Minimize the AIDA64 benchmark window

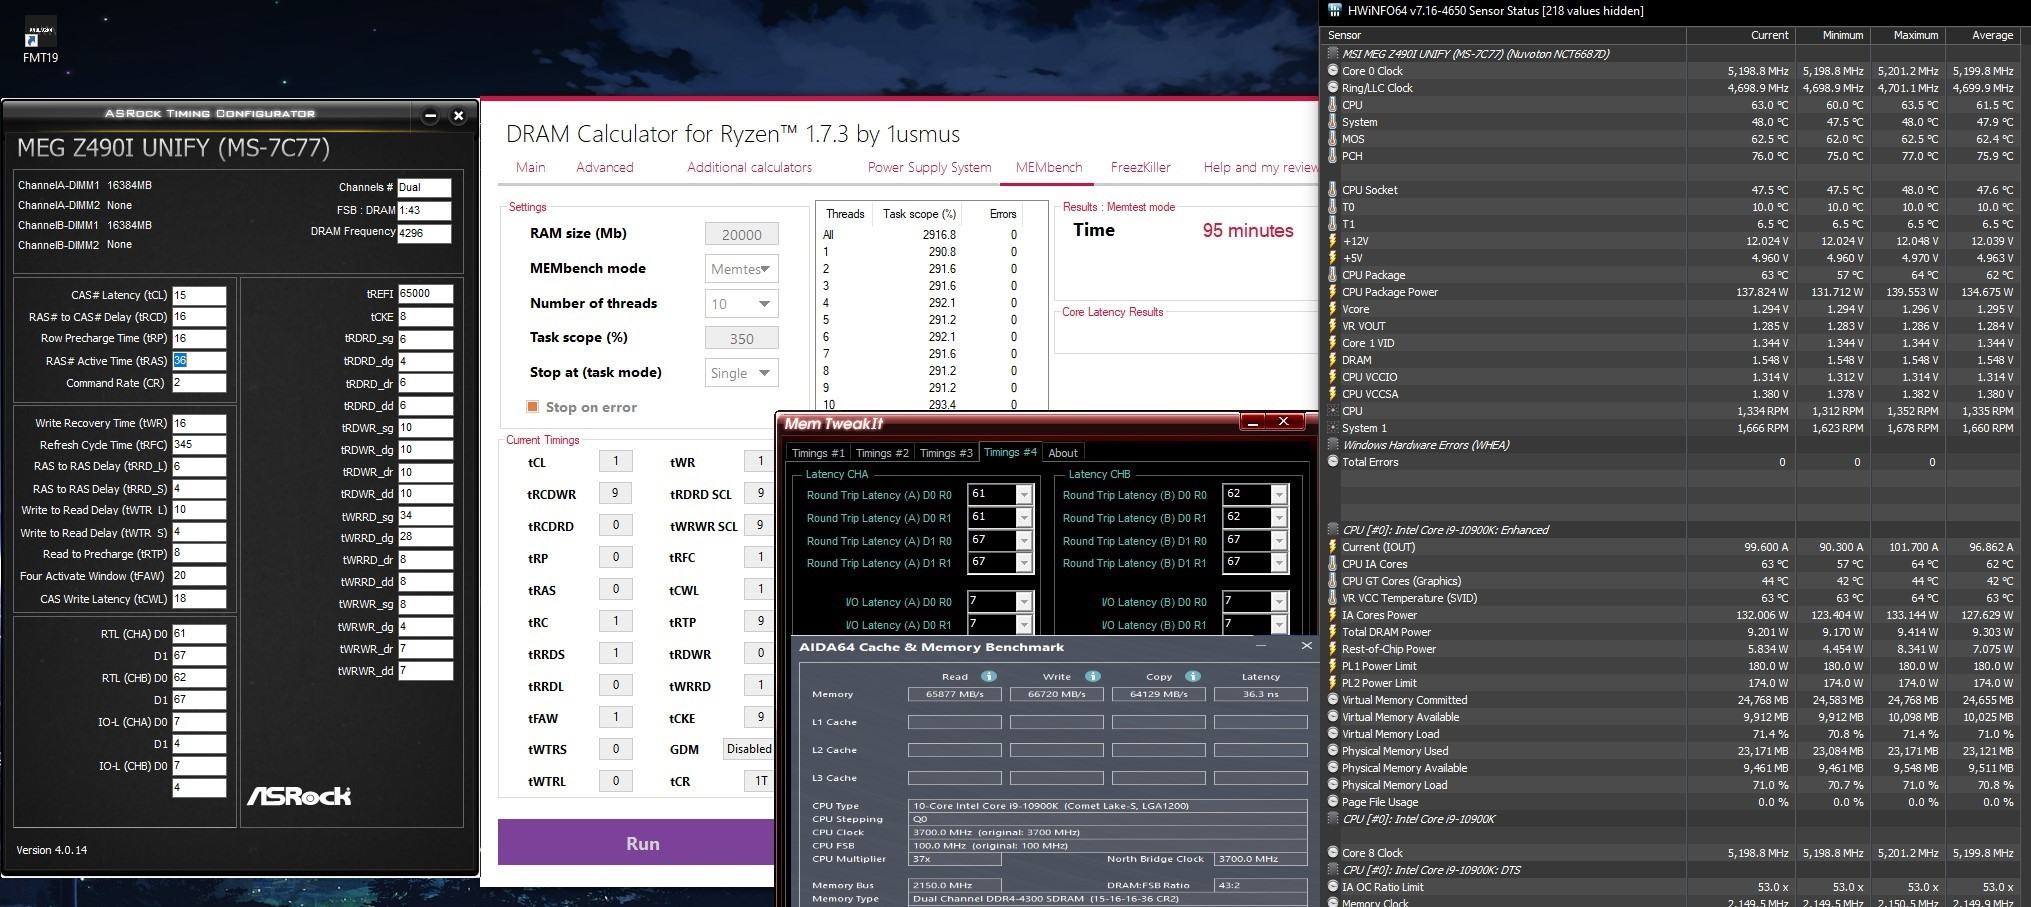click(x=1260, y=646)
